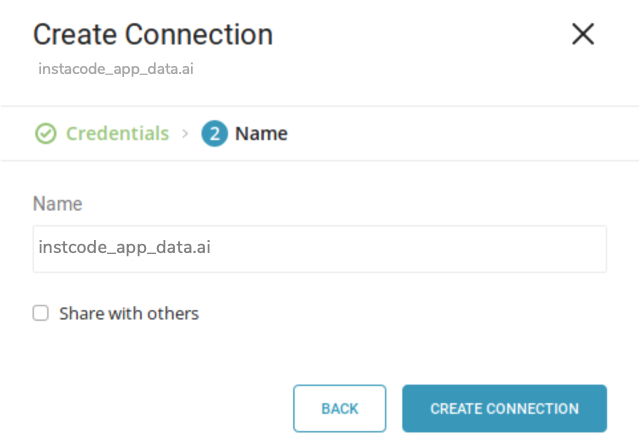Click the instcode_app_data.ai text inside Name field
Image resolution: width=640 pixels, height=440 pixels.
124,248
